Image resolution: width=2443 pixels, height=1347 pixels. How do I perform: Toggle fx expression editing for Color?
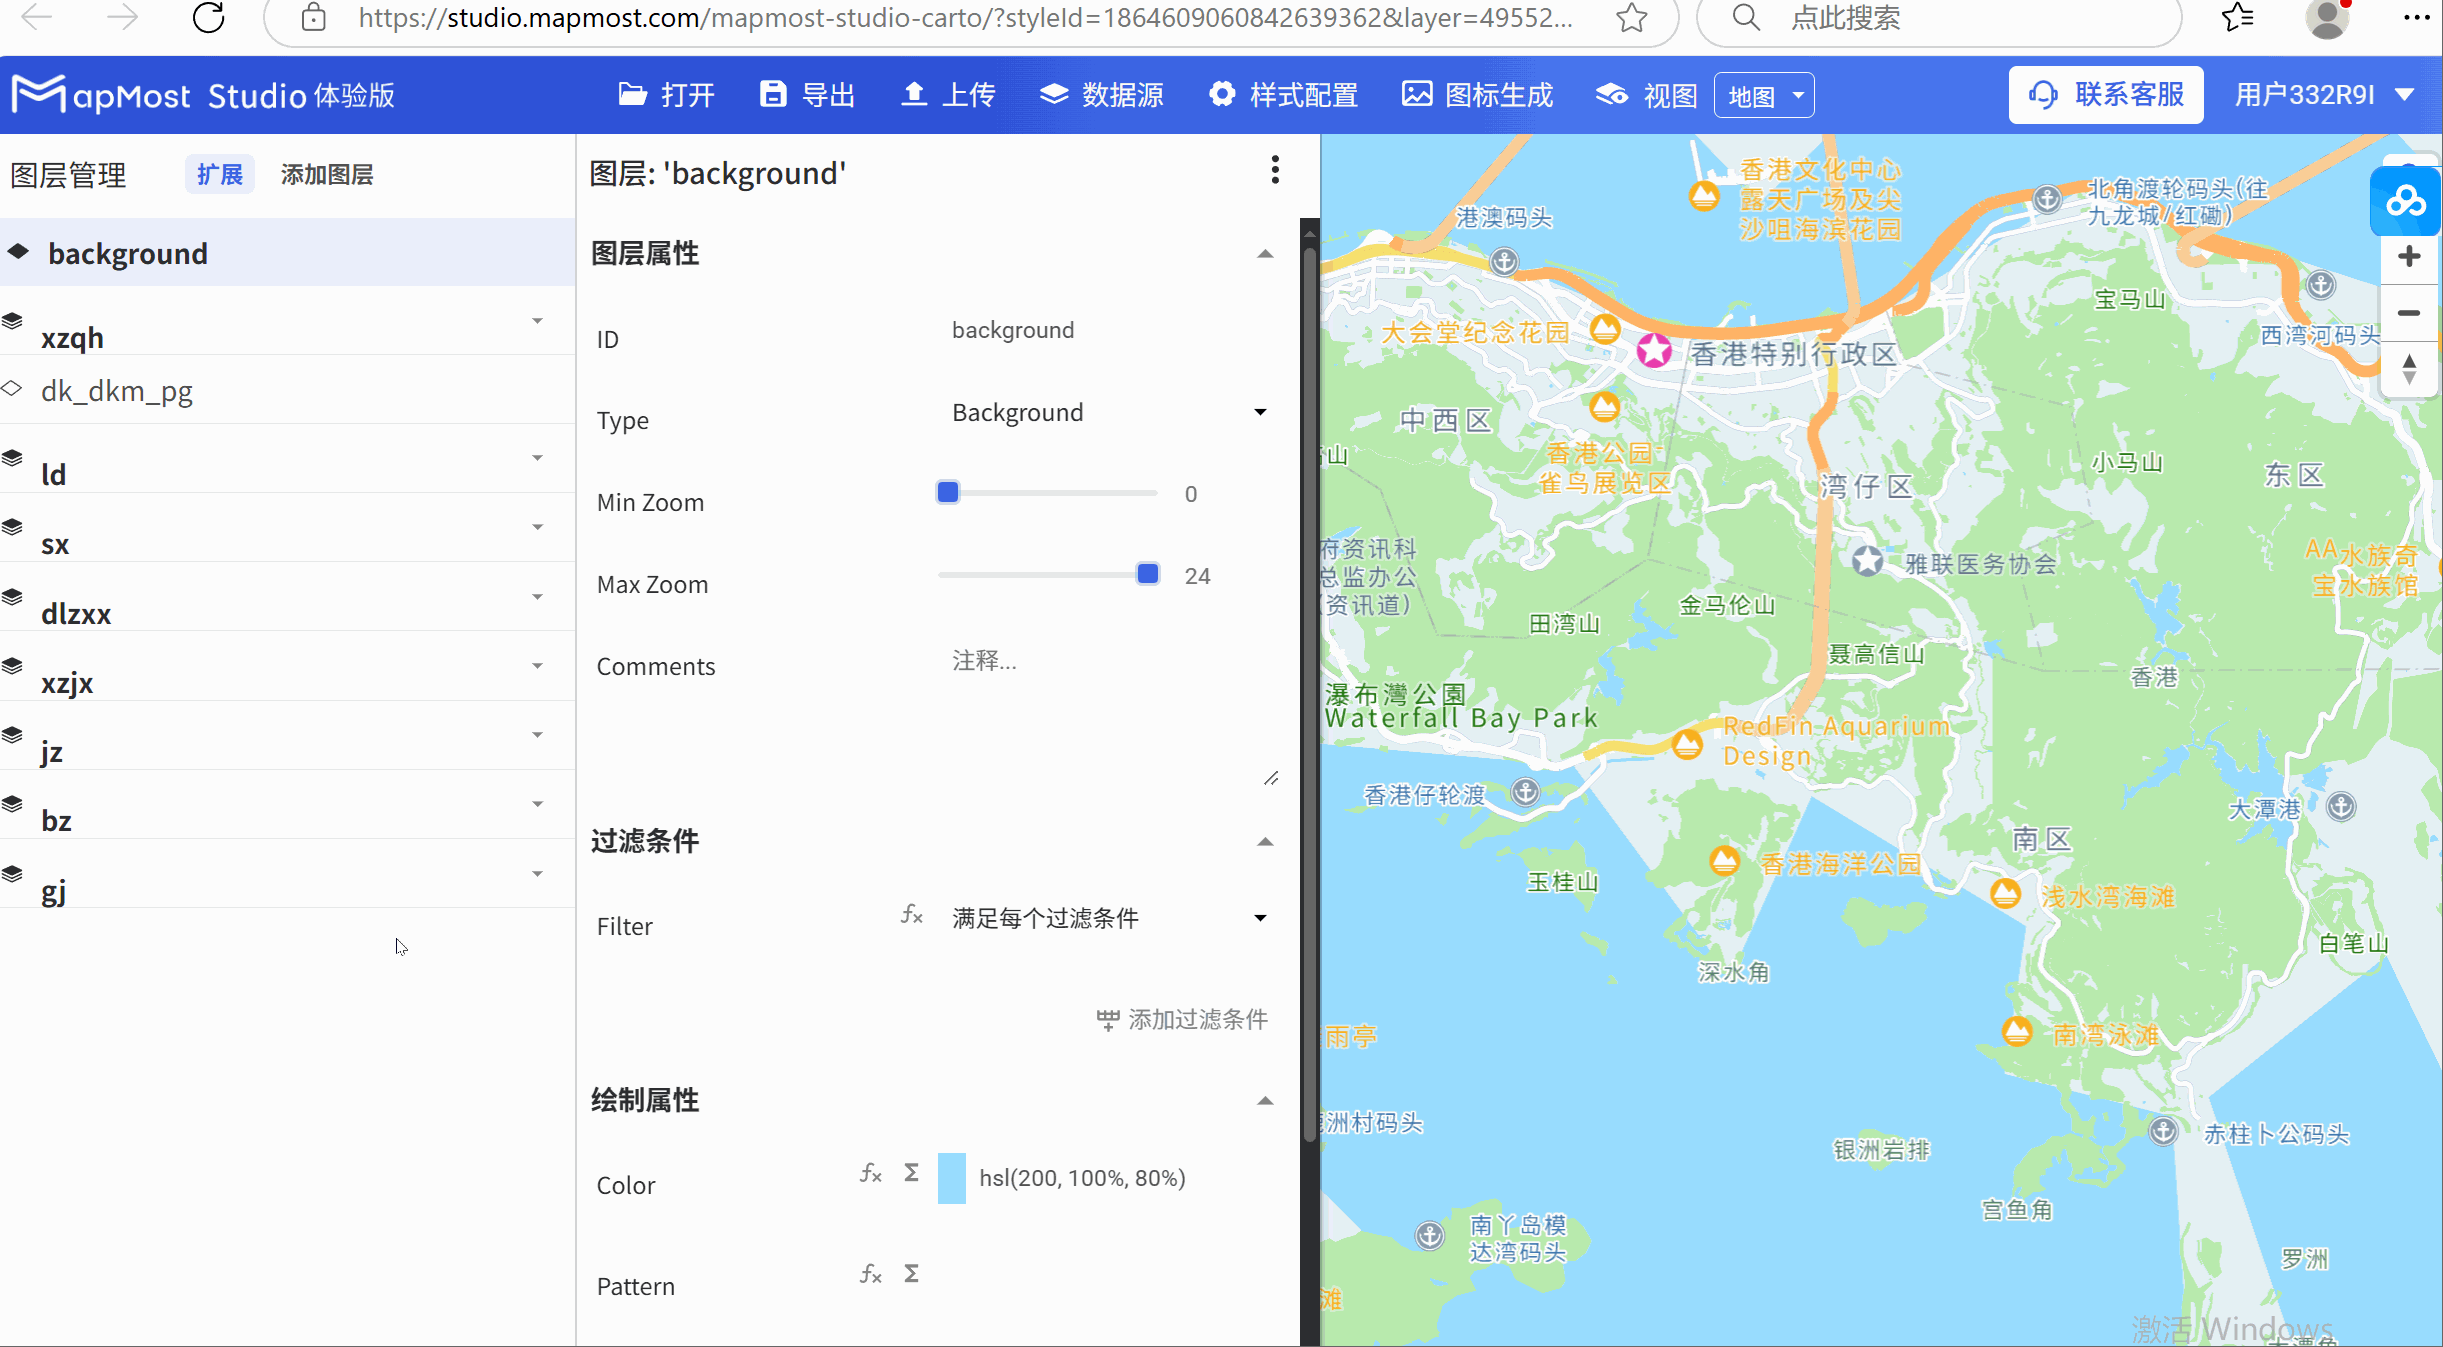pos(869,1174)
